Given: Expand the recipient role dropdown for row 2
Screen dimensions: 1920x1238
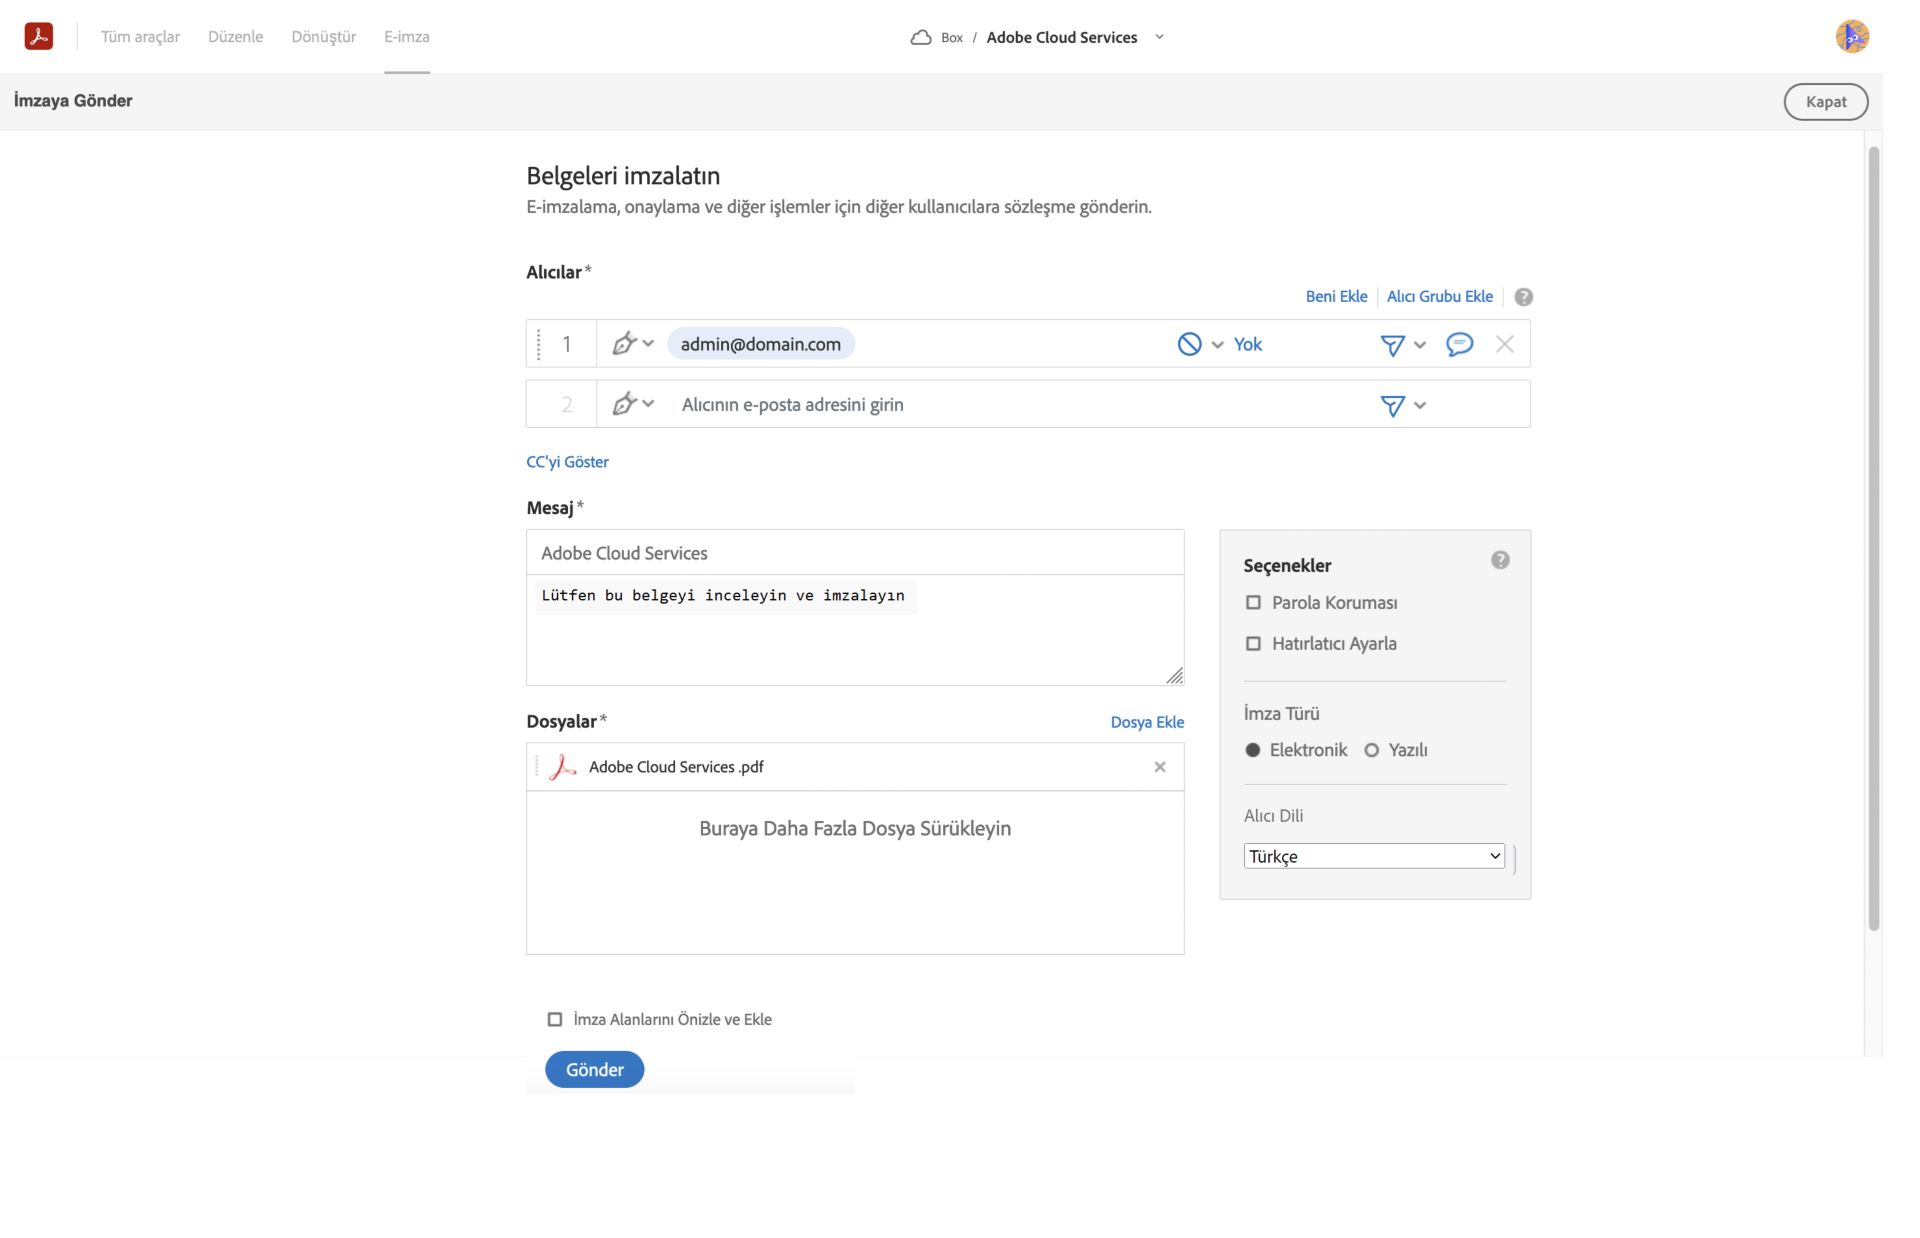Looking at the screenshot, I should pyautogui.click(x=631, y=404).
